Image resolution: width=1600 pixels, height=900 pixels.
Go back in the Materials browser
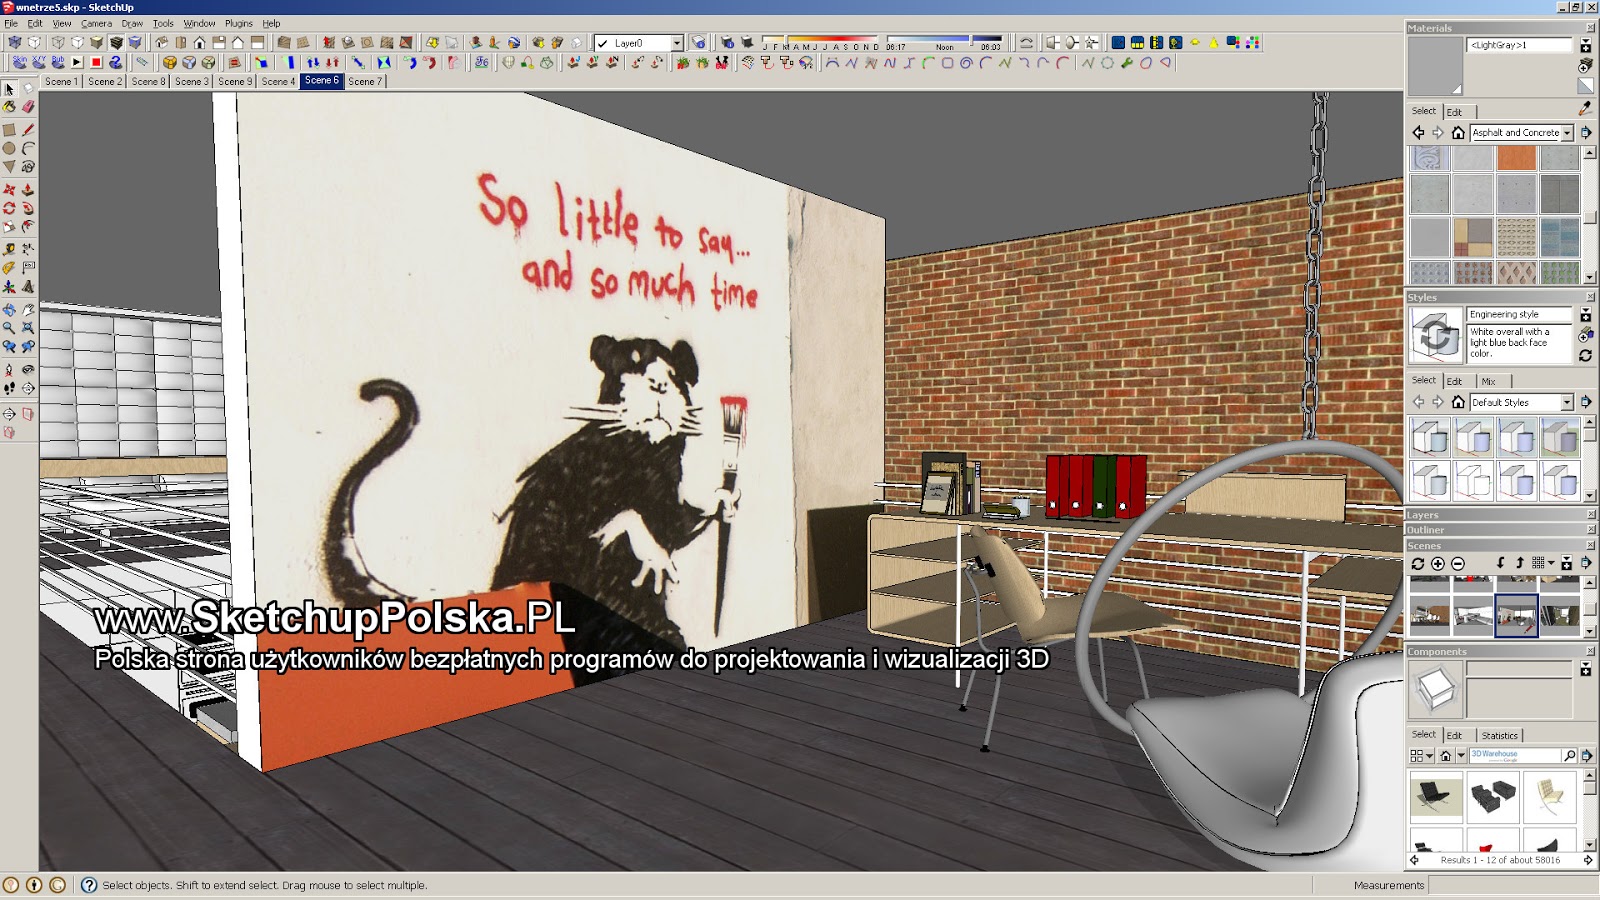coord(1418,133)
